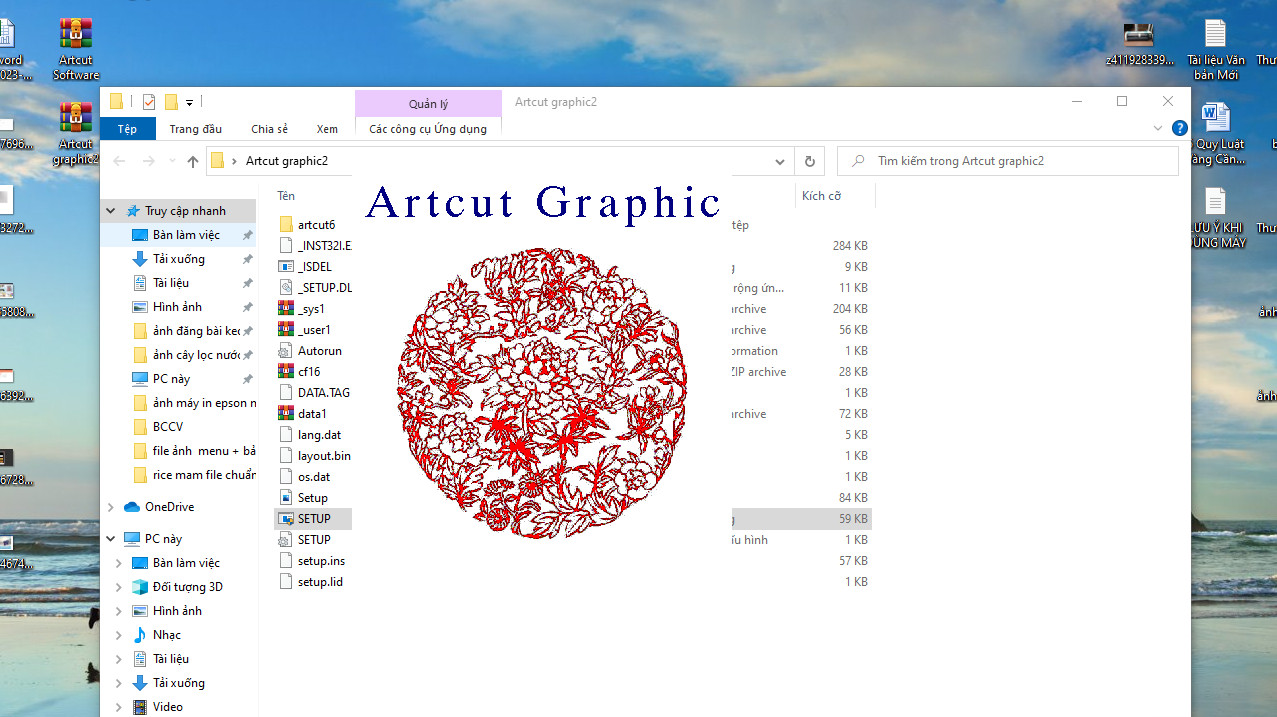1277x717 pixels.
Task: Collapse the PC này tree node
Action: coord(112,539)
